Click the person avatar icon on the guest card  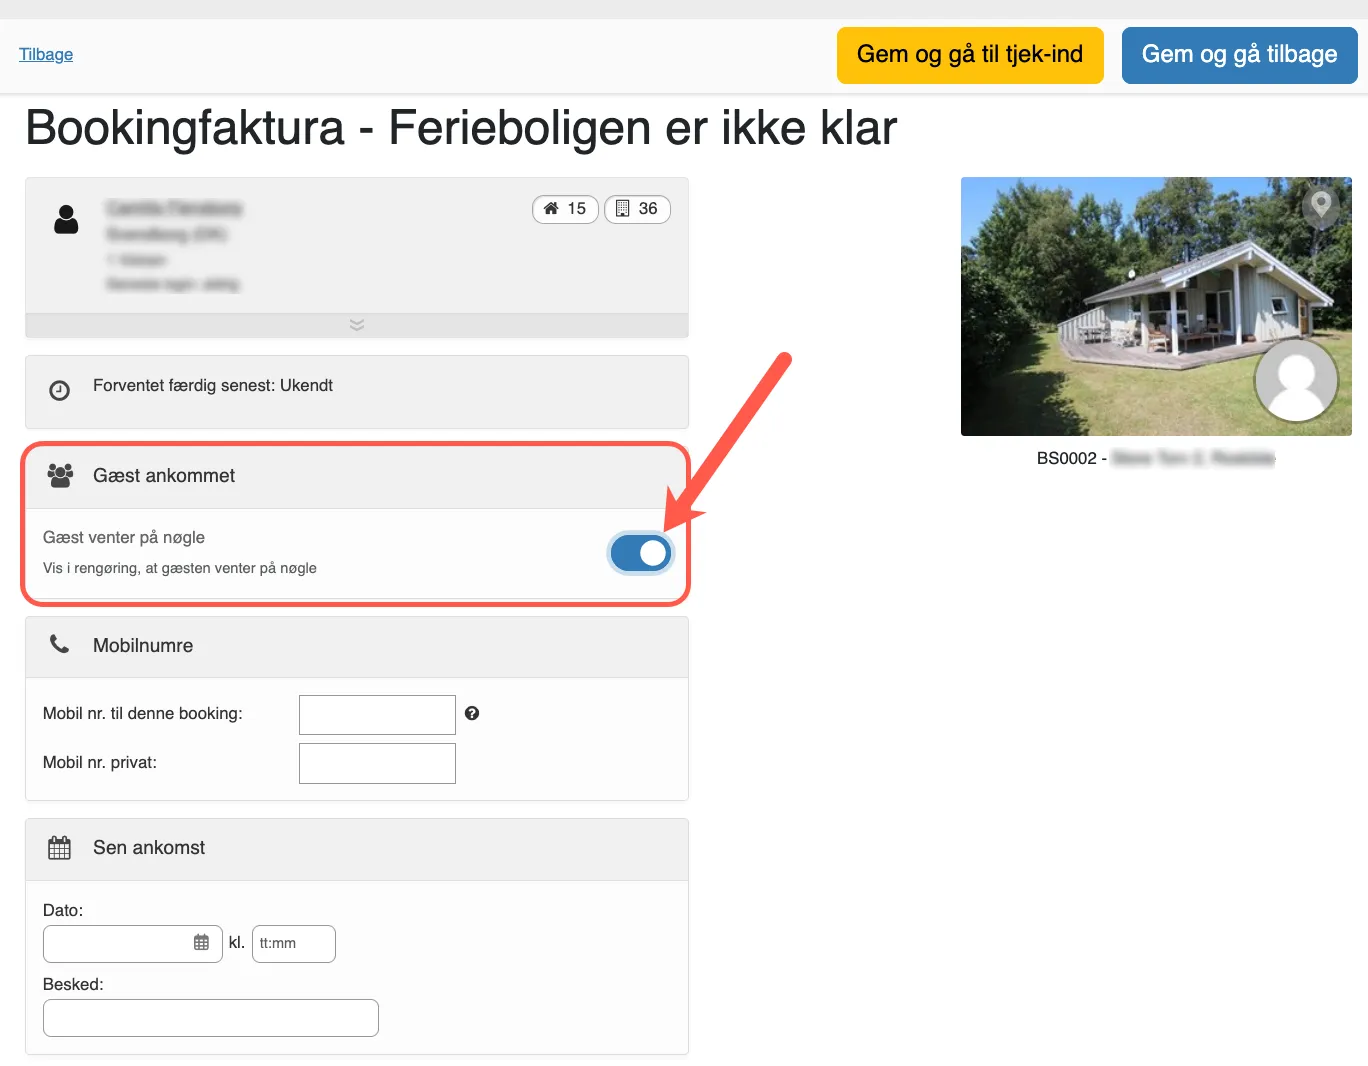66,220
